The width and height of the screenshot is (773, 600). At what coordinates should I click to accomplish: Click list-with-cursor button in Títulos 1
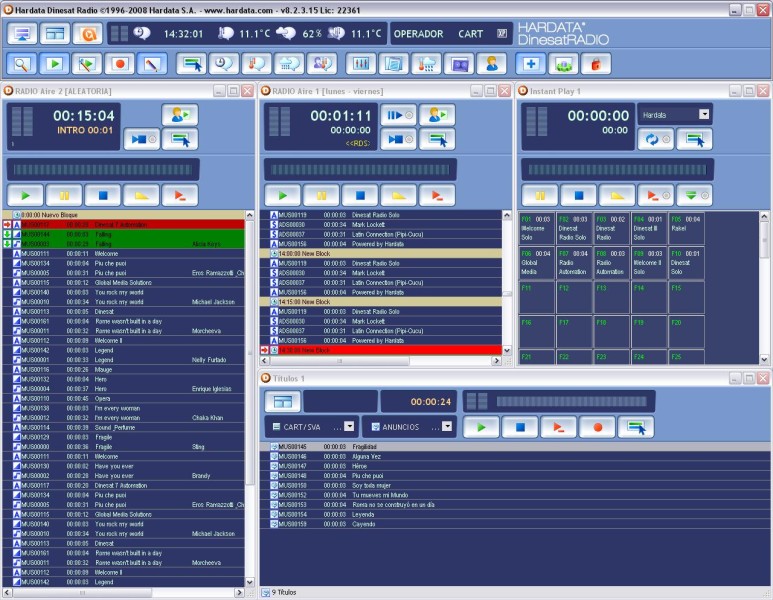pyautogui.click(x=636, y=427)
